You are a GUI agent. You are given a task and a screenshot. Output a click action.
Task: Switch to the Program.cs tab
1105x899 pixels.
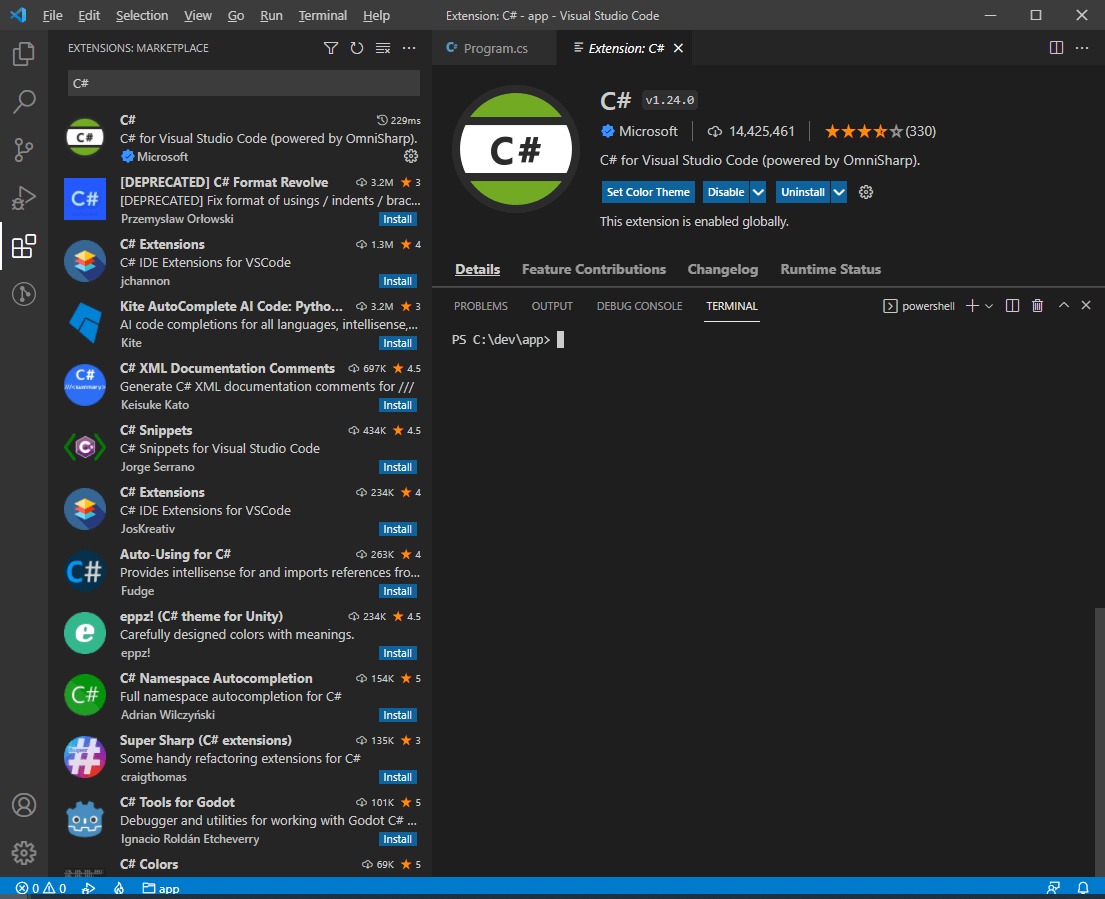click(494, 48)
